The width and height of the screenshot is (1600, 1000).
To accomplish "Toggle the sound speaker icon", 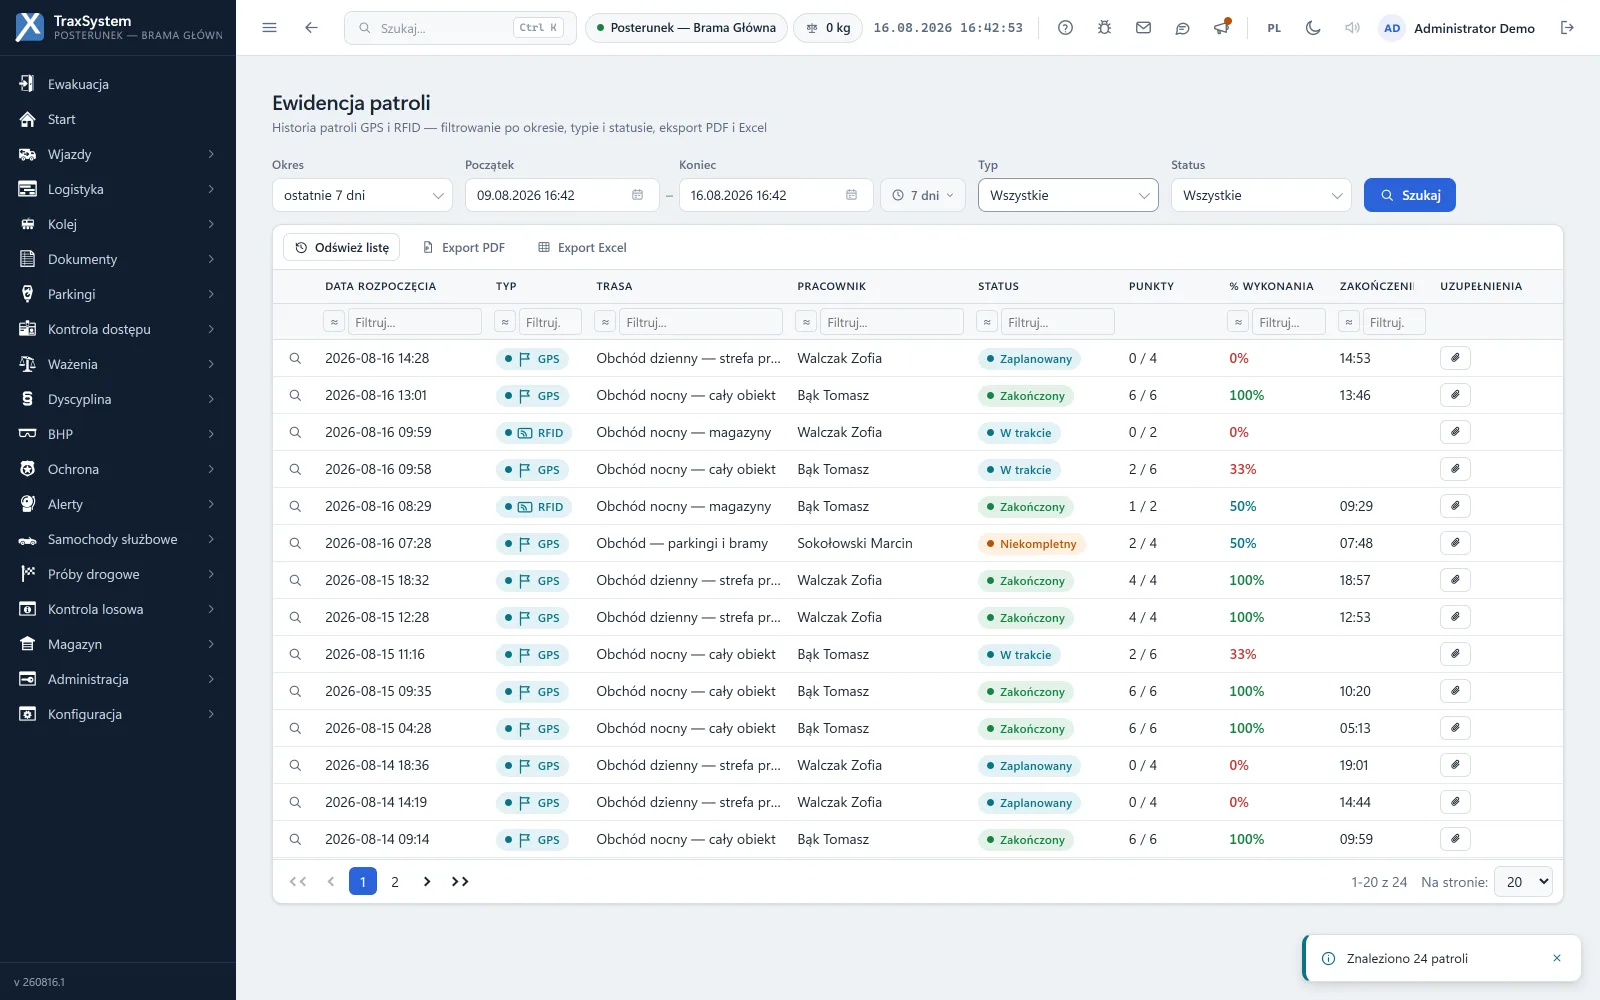I will tap(1352, 28).
